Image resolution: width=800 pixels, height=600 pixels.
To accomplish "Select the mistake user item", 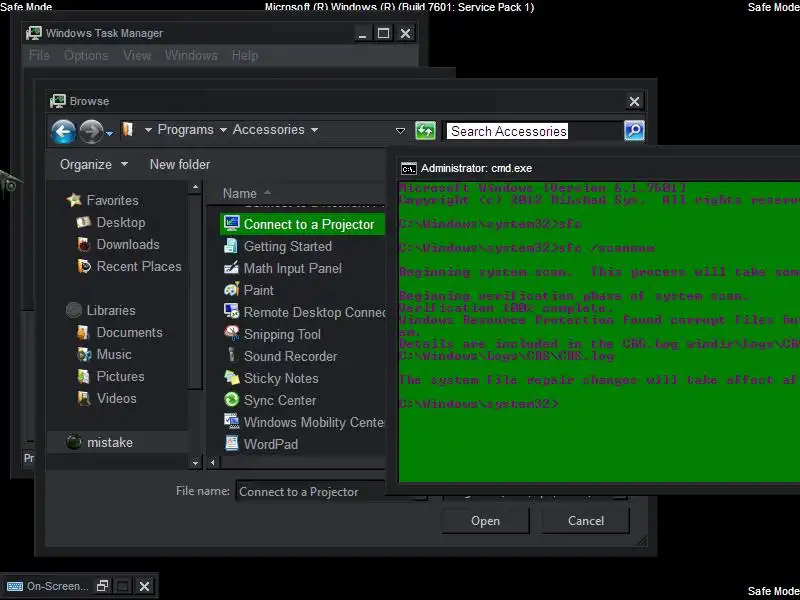I will point(117,442).
